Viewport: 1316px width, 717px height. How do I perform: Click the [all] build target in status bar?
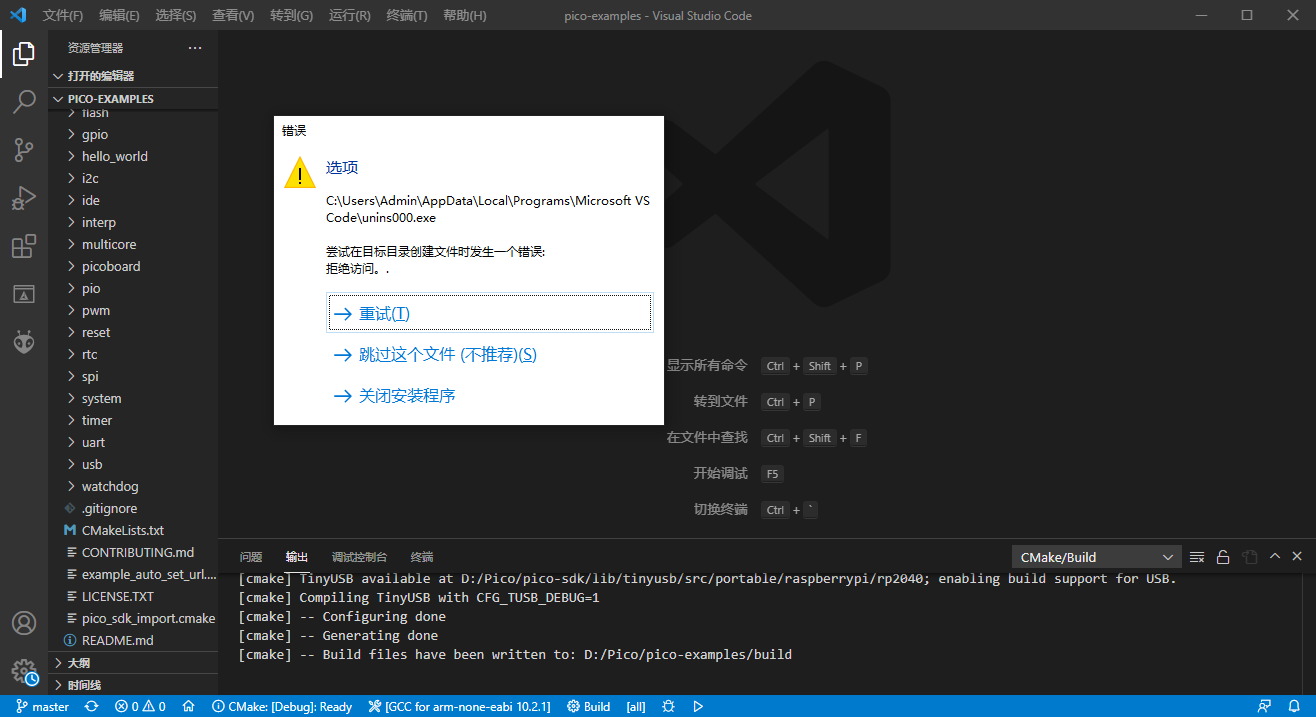coord(636,707)
